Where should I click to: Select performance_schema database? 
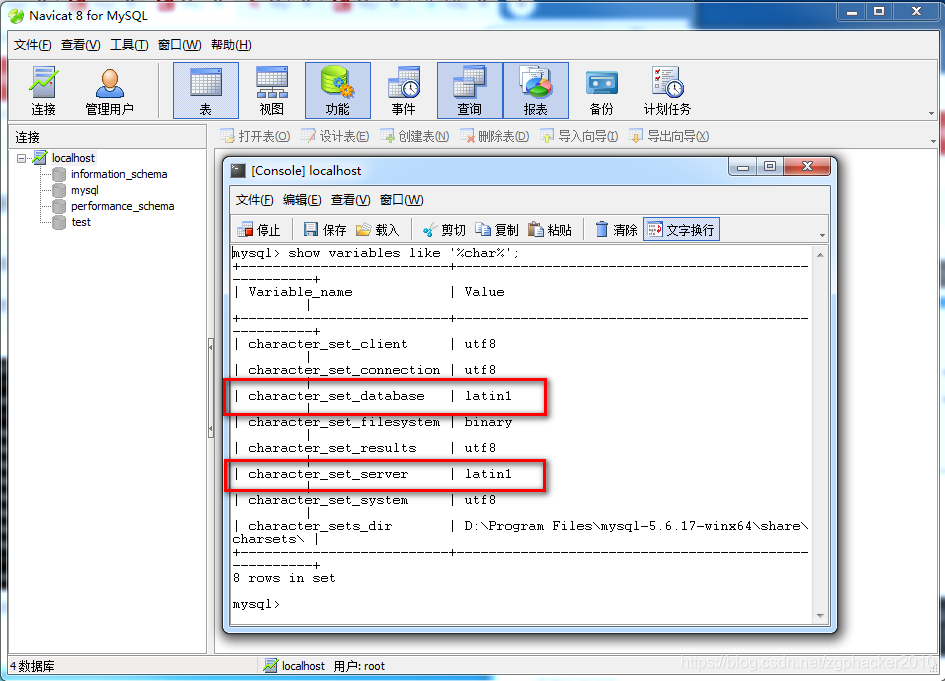click(x=122, y=206)
